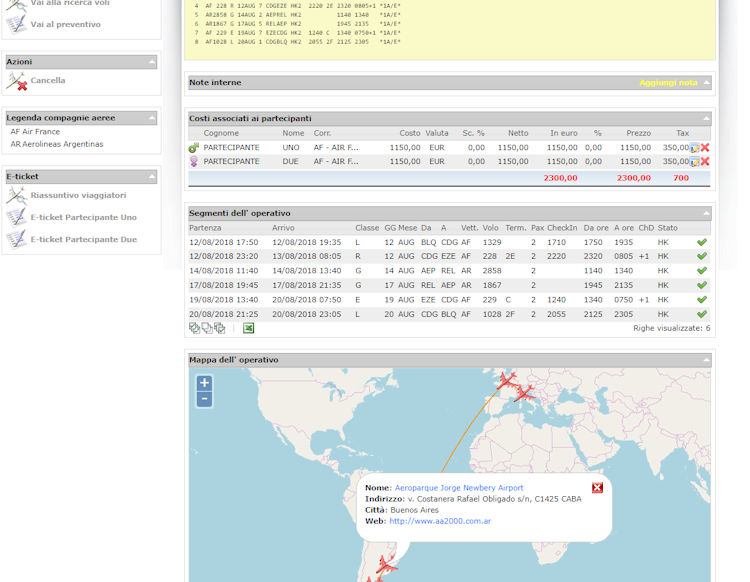
Task: Click Righe visualizzate: 6 label
Action: [672, 328]
